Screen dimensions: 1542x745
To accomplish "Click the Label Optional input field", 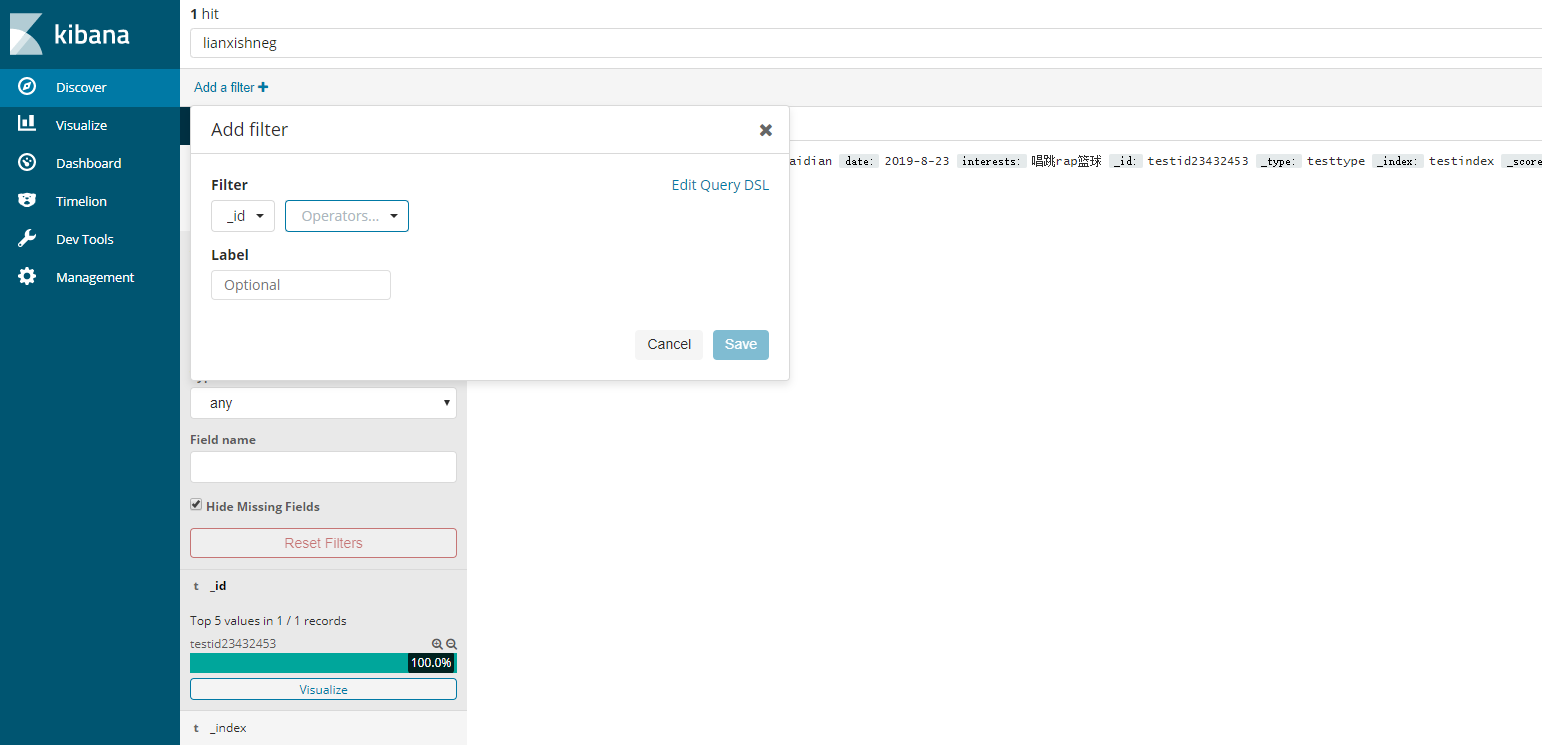I will 301,285.
